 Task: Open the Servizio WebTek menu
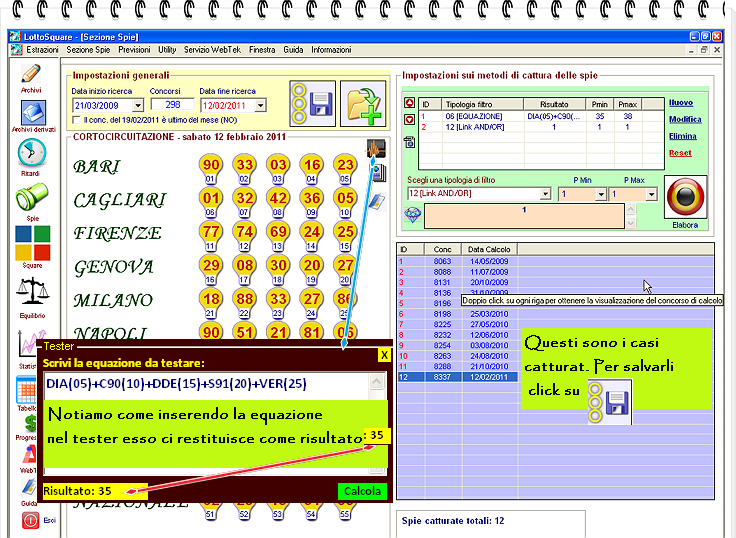pos(212,50)
